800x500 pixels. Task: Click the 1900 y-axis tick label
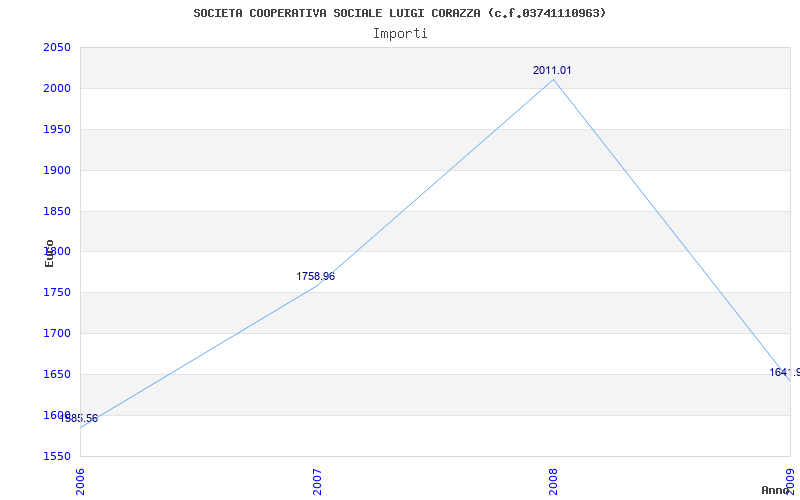tap(57, 170)
